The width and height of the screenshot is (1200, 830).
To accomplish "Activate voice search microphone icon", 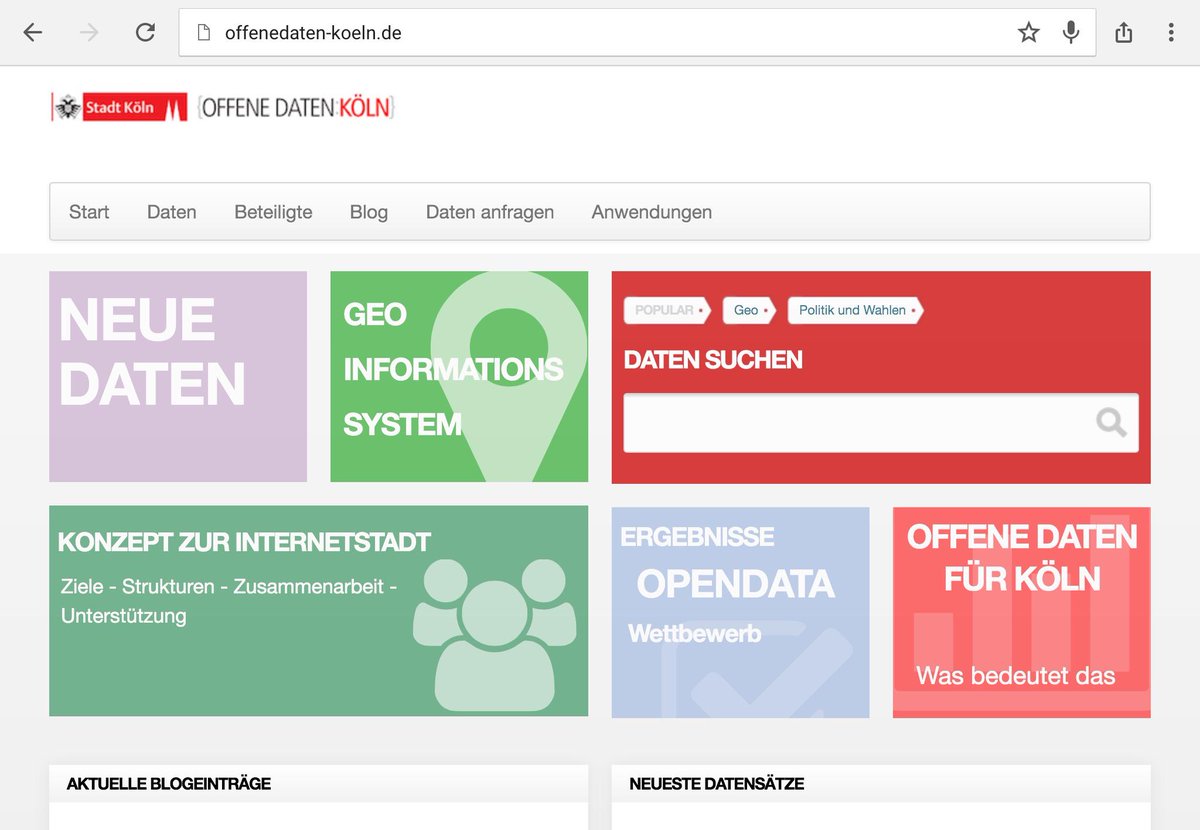I will coord(1071,33).
